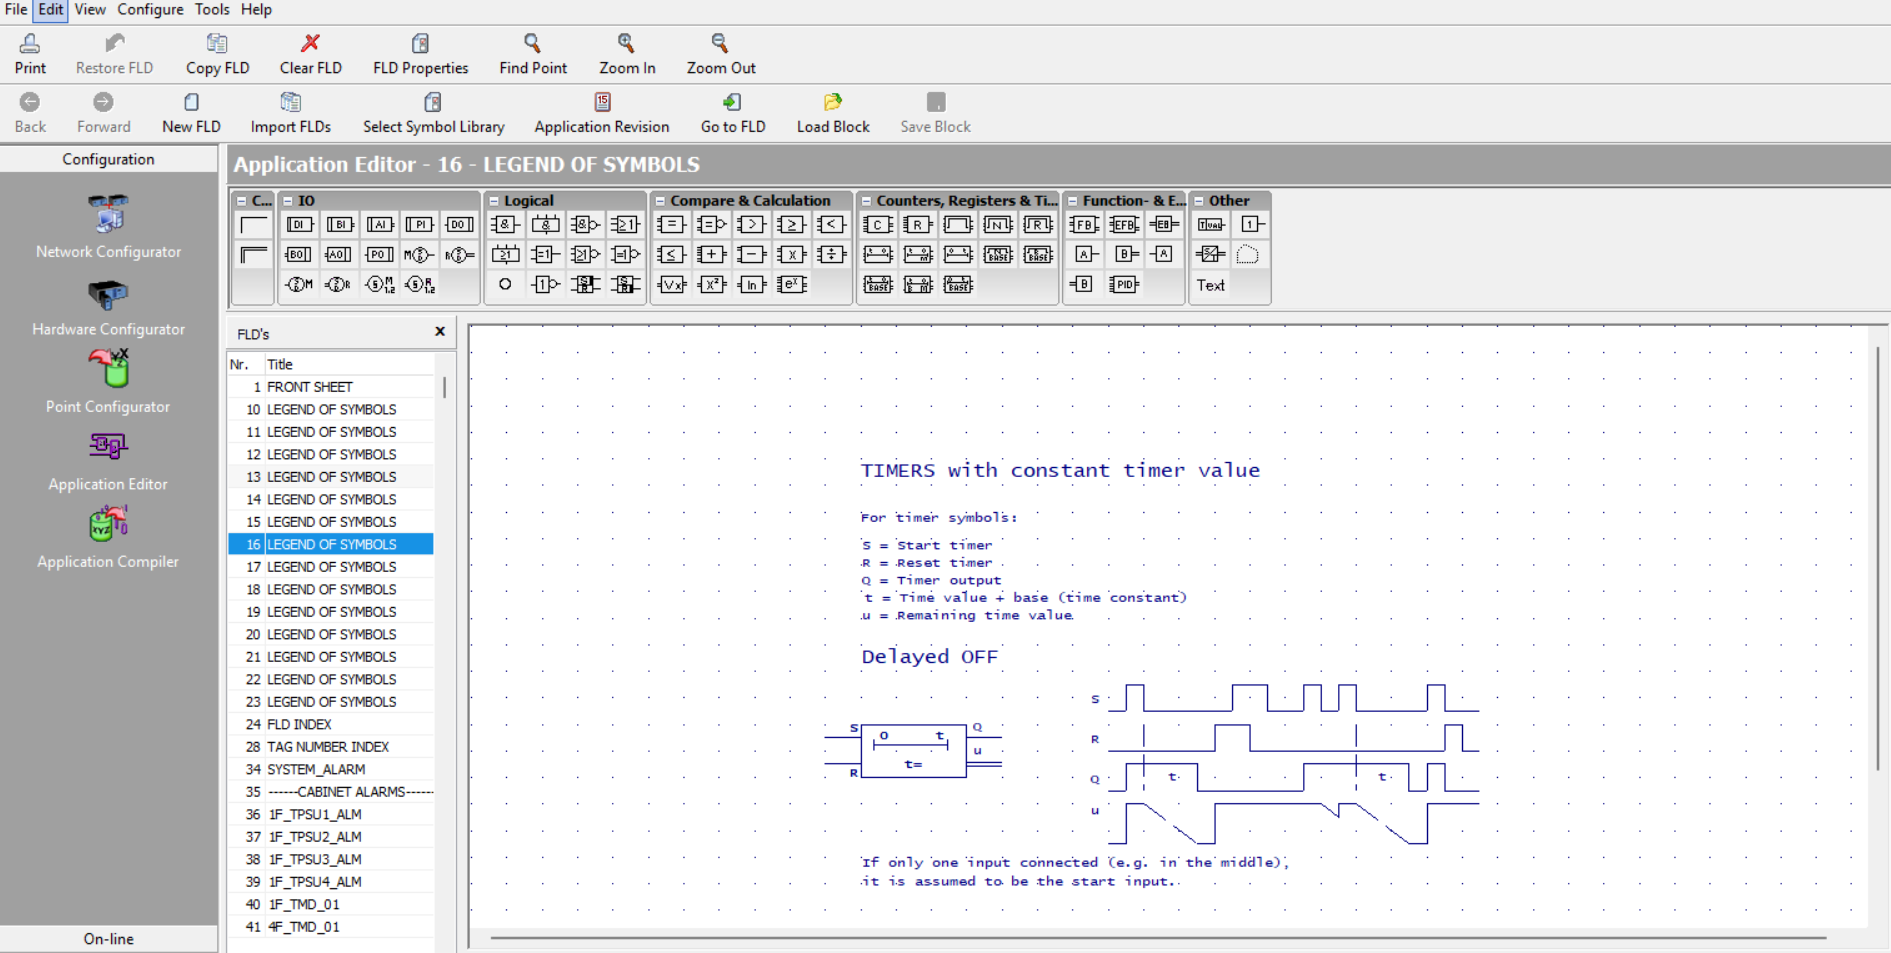Select the DI digital input symbol

(299, 224)
